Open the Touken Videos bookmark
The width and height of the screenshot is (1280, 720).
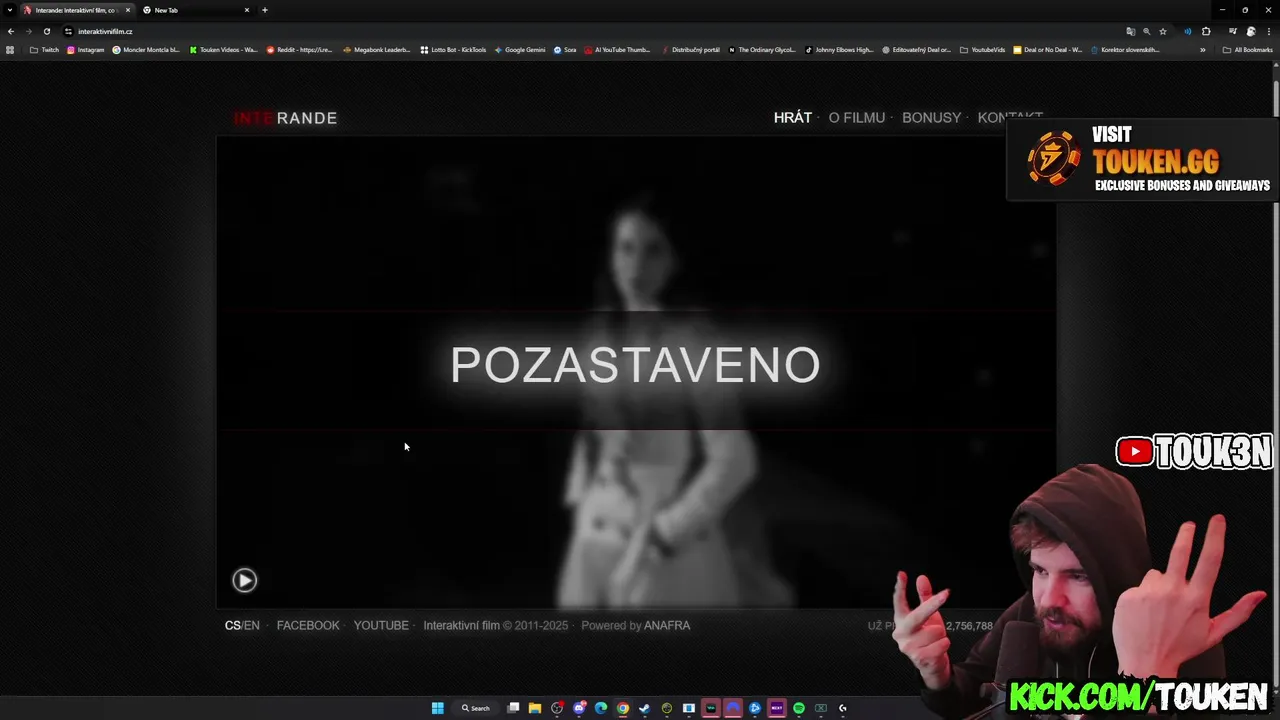(x=223, y=49)
